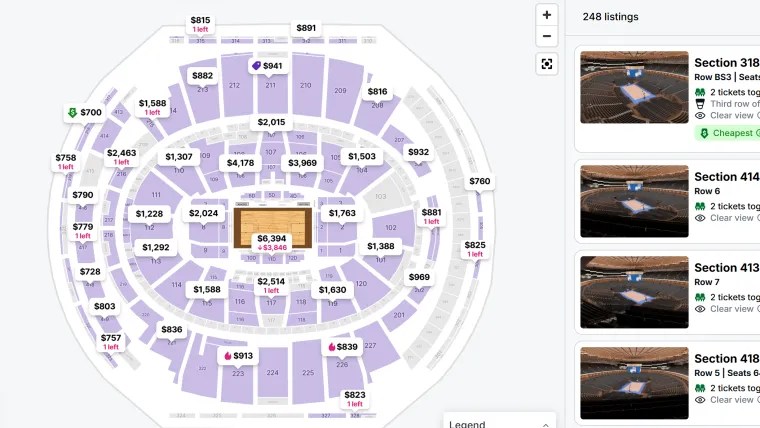The height and width of the screenshot is (428, 760).
Task: Click the $6,394 courtside price bubble
Action: click(x=272, y=239)
